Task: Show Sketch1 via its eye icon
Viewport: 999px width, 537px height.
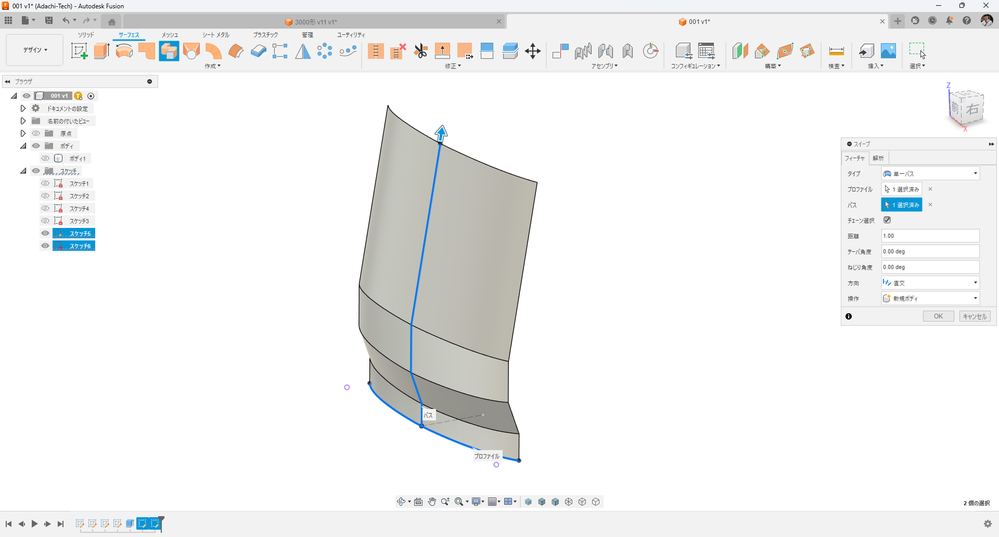Action: click(45, 183)
